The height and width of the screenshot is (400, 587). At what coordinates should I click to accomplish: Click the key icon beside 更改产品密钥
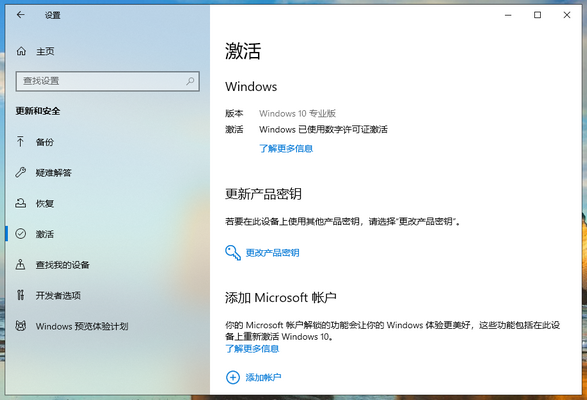(x=233, y=252)
